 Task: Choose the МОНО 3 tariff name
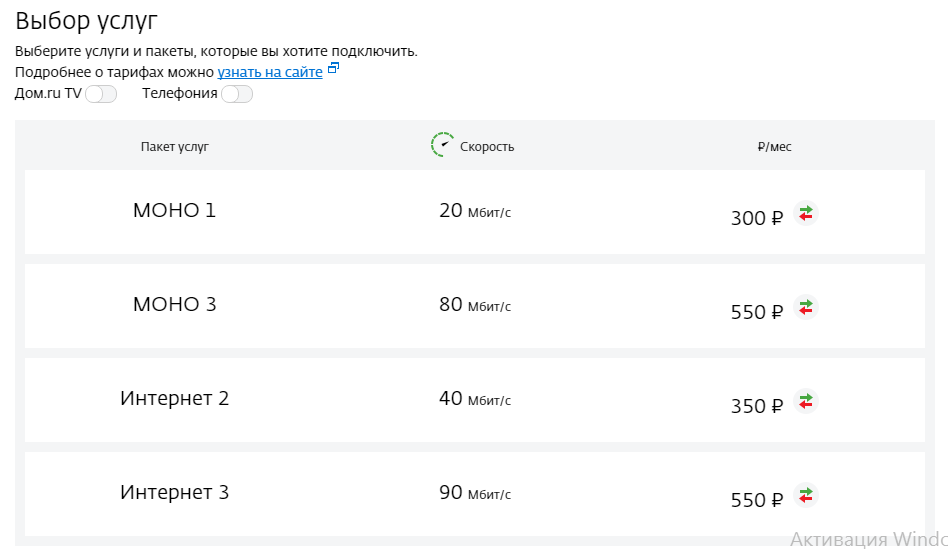point(175,305)
